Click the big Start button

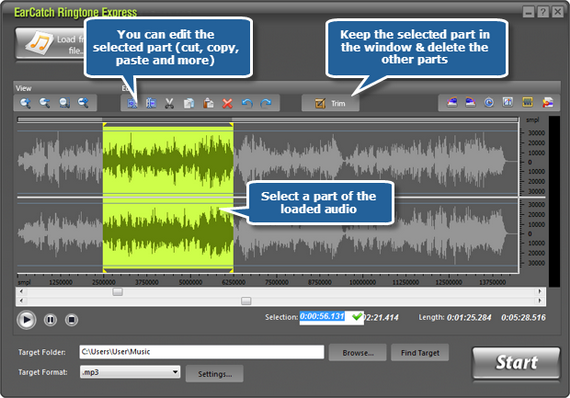(x=516, y=363)
